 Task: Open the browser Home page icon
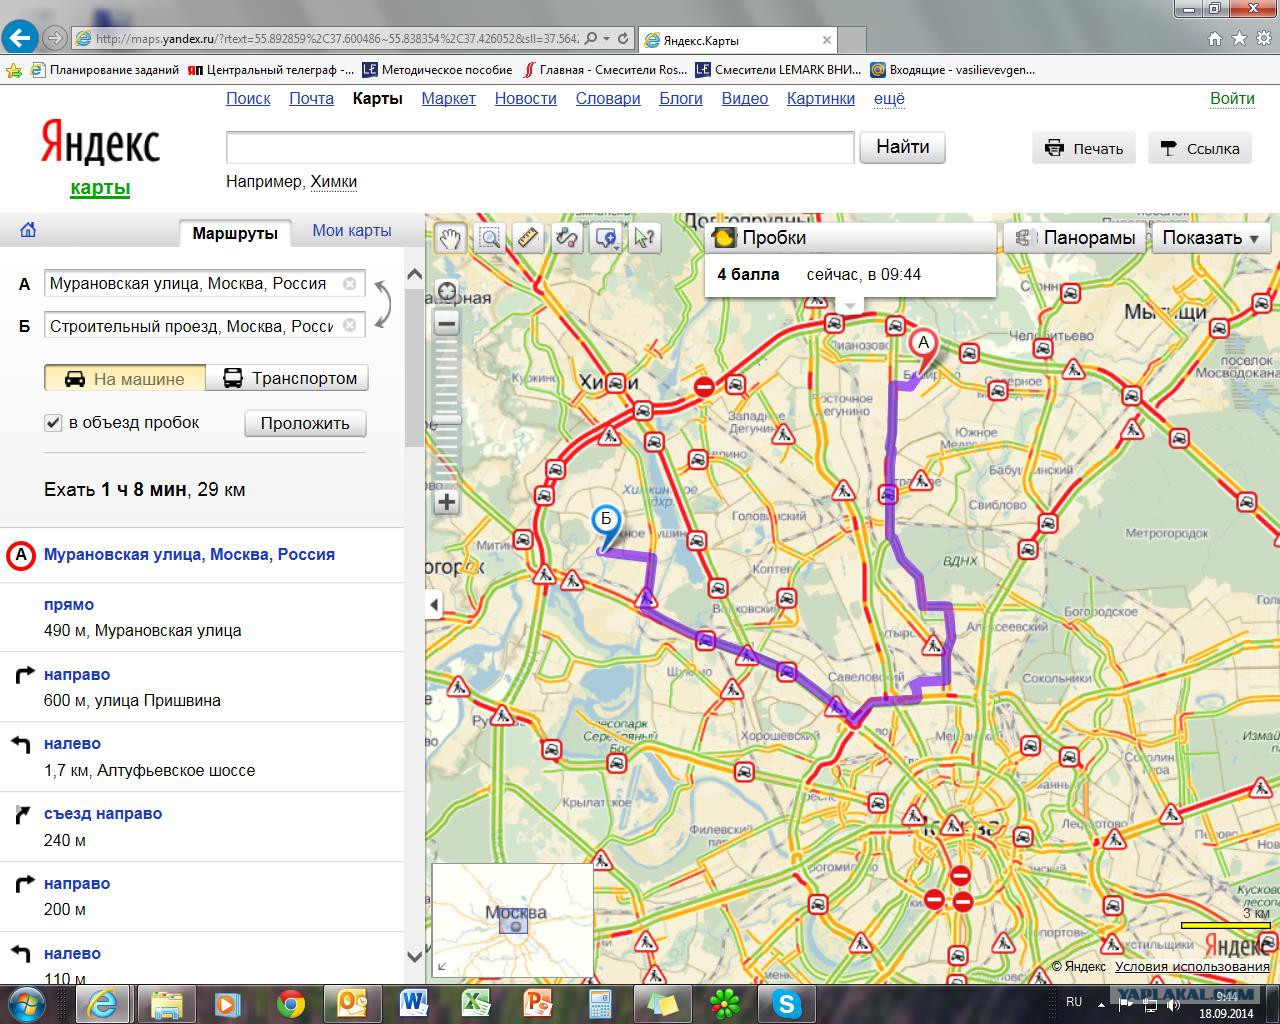point(1215,39)
